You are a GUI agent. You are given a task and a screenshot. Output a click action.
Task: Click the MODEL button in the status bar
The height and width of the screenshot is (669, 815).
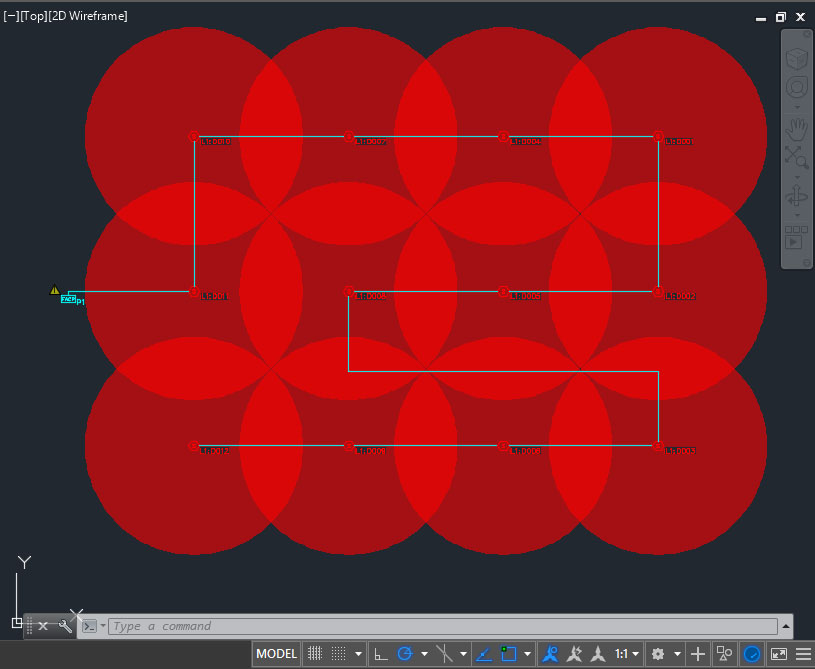276,653
